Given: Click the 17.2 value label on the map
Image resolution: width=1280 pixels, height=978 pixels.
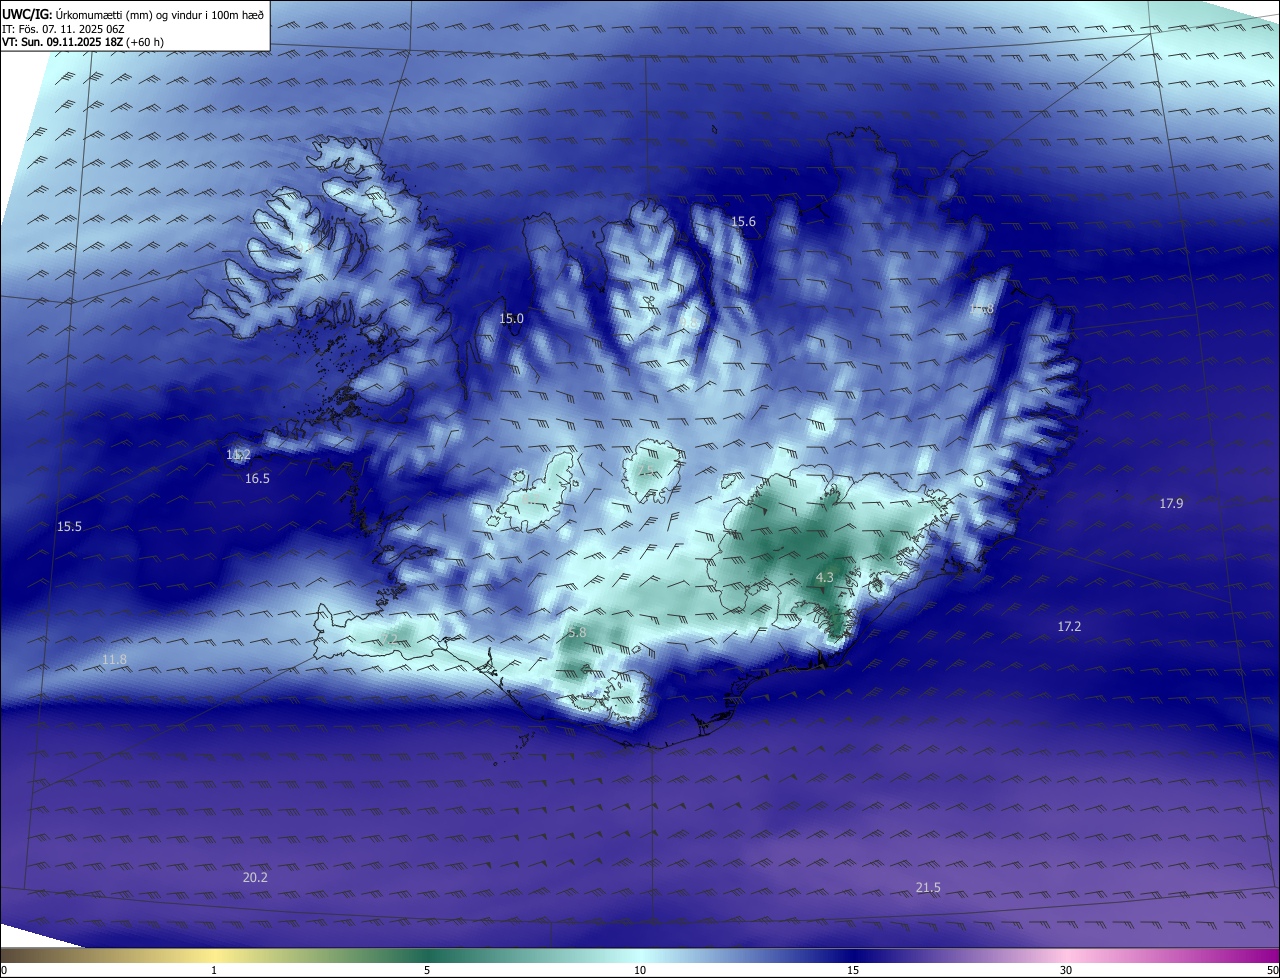Looking at the screenshot, I should pyautogui.click(x=1069, y=627).
